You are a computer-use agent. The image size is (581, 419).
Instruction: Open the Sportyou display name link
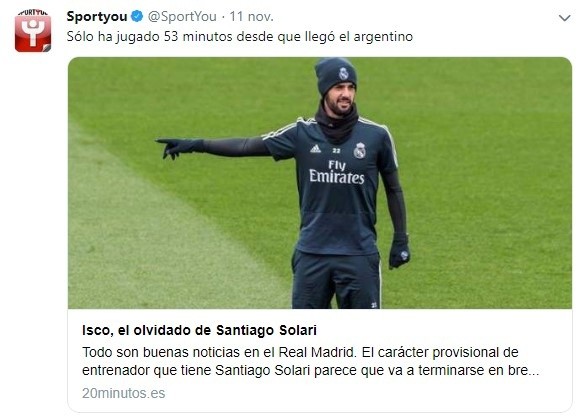pos(97,16)
